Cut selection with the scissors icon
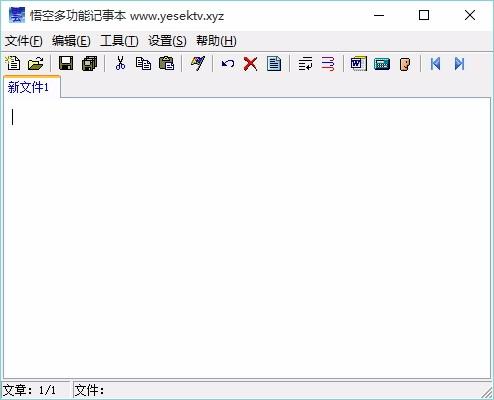Viewport: 494px width, 400px height. [120, 63]
